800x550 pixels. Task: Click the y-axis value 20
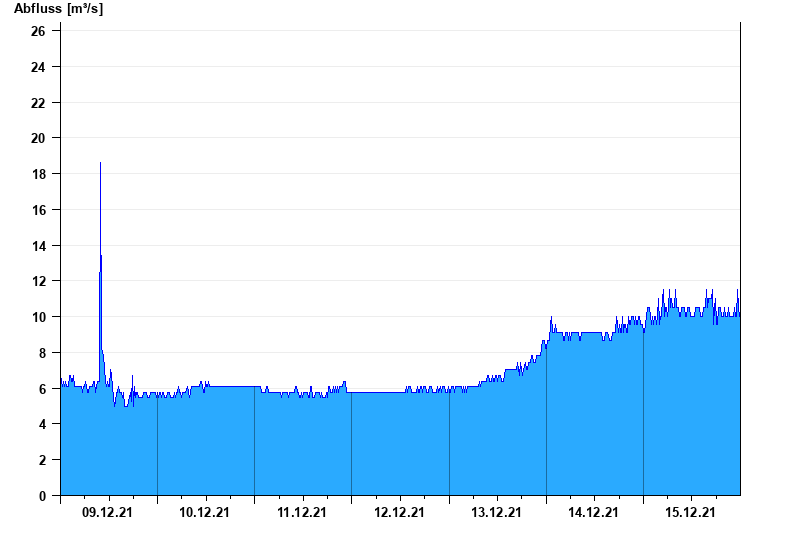pyautogui.click(x=39, y=138)
